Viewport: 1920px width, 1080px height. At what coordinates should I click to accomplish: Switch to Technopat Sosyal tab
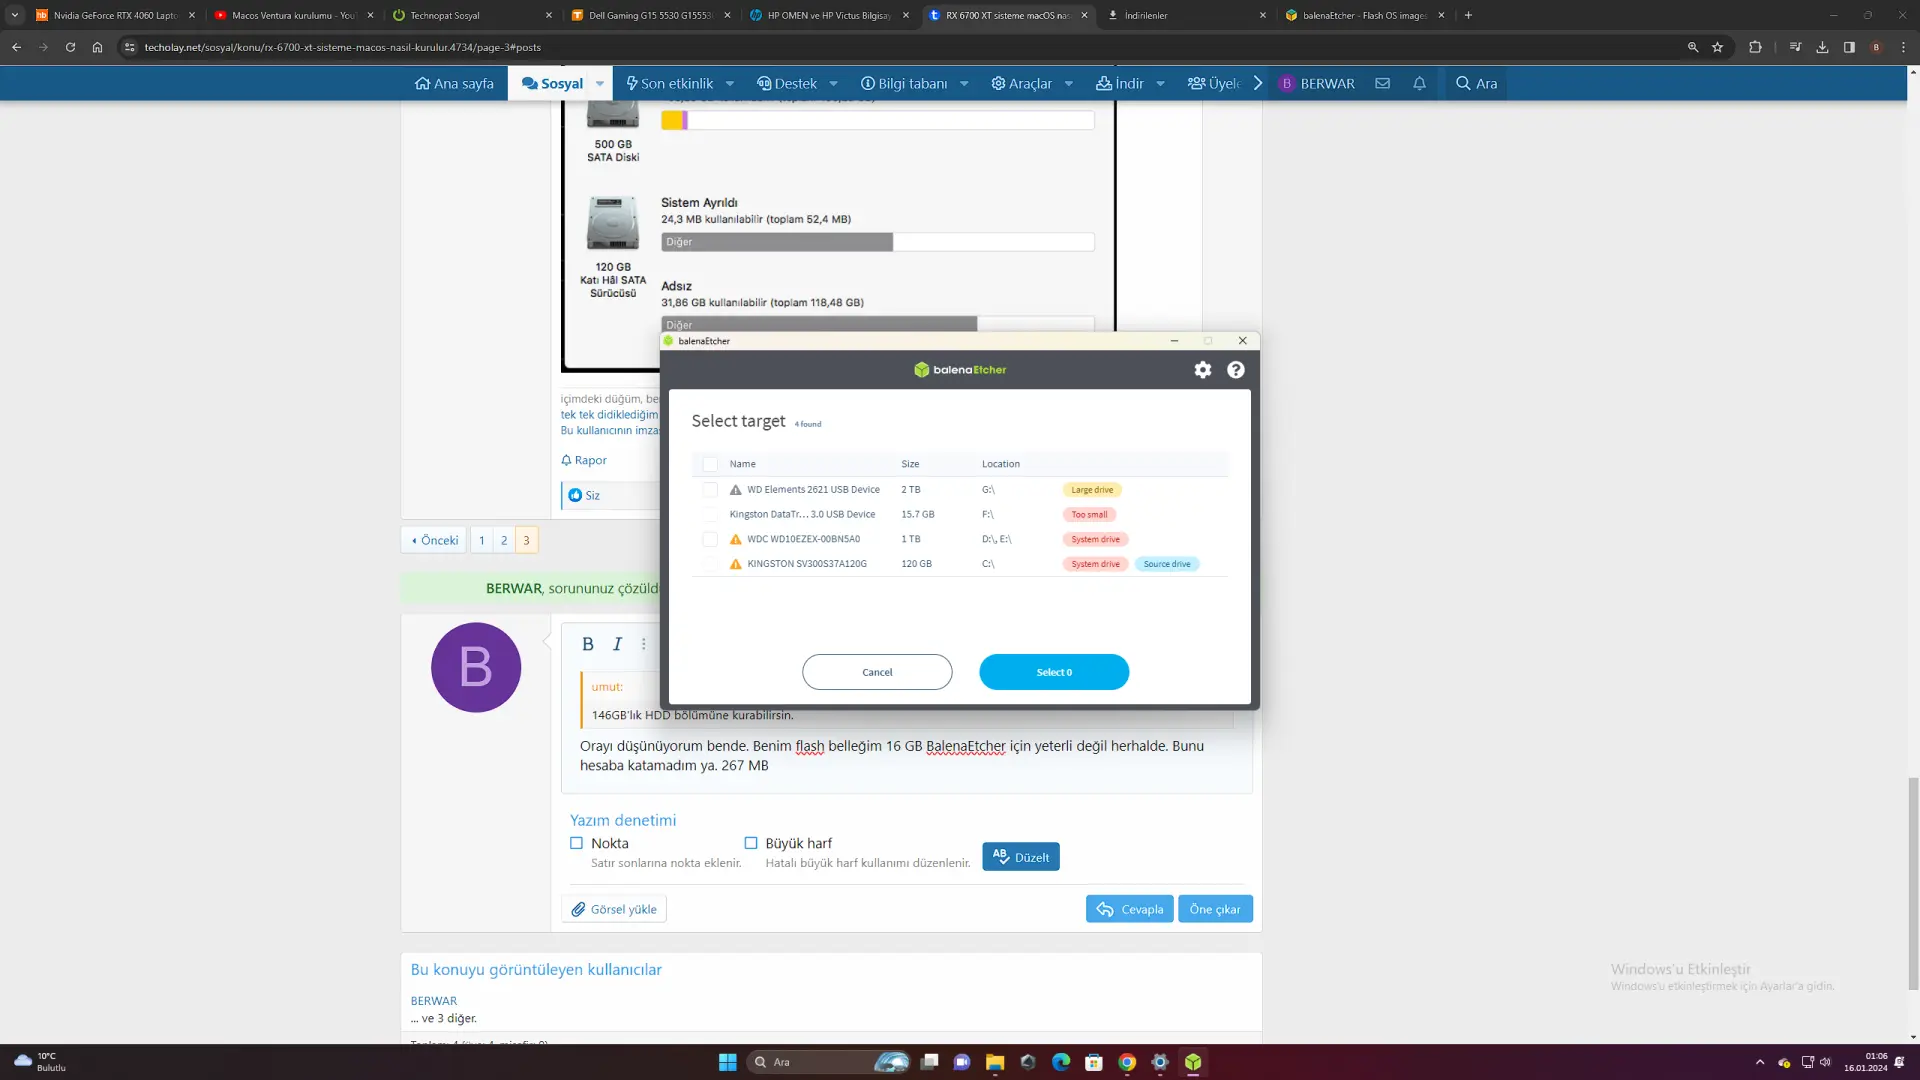point(471,15)
